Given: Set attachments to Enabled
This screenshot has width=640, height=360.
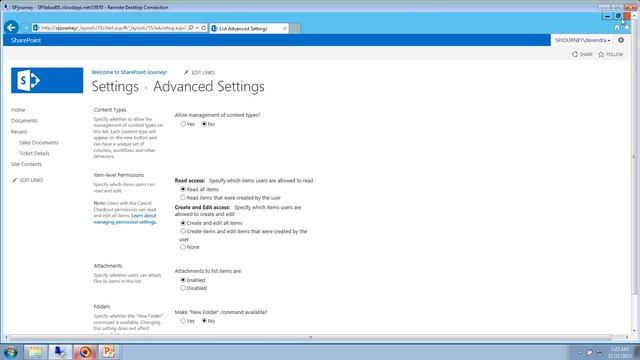Looking at the screenshot, I should [x=183, y=280].
